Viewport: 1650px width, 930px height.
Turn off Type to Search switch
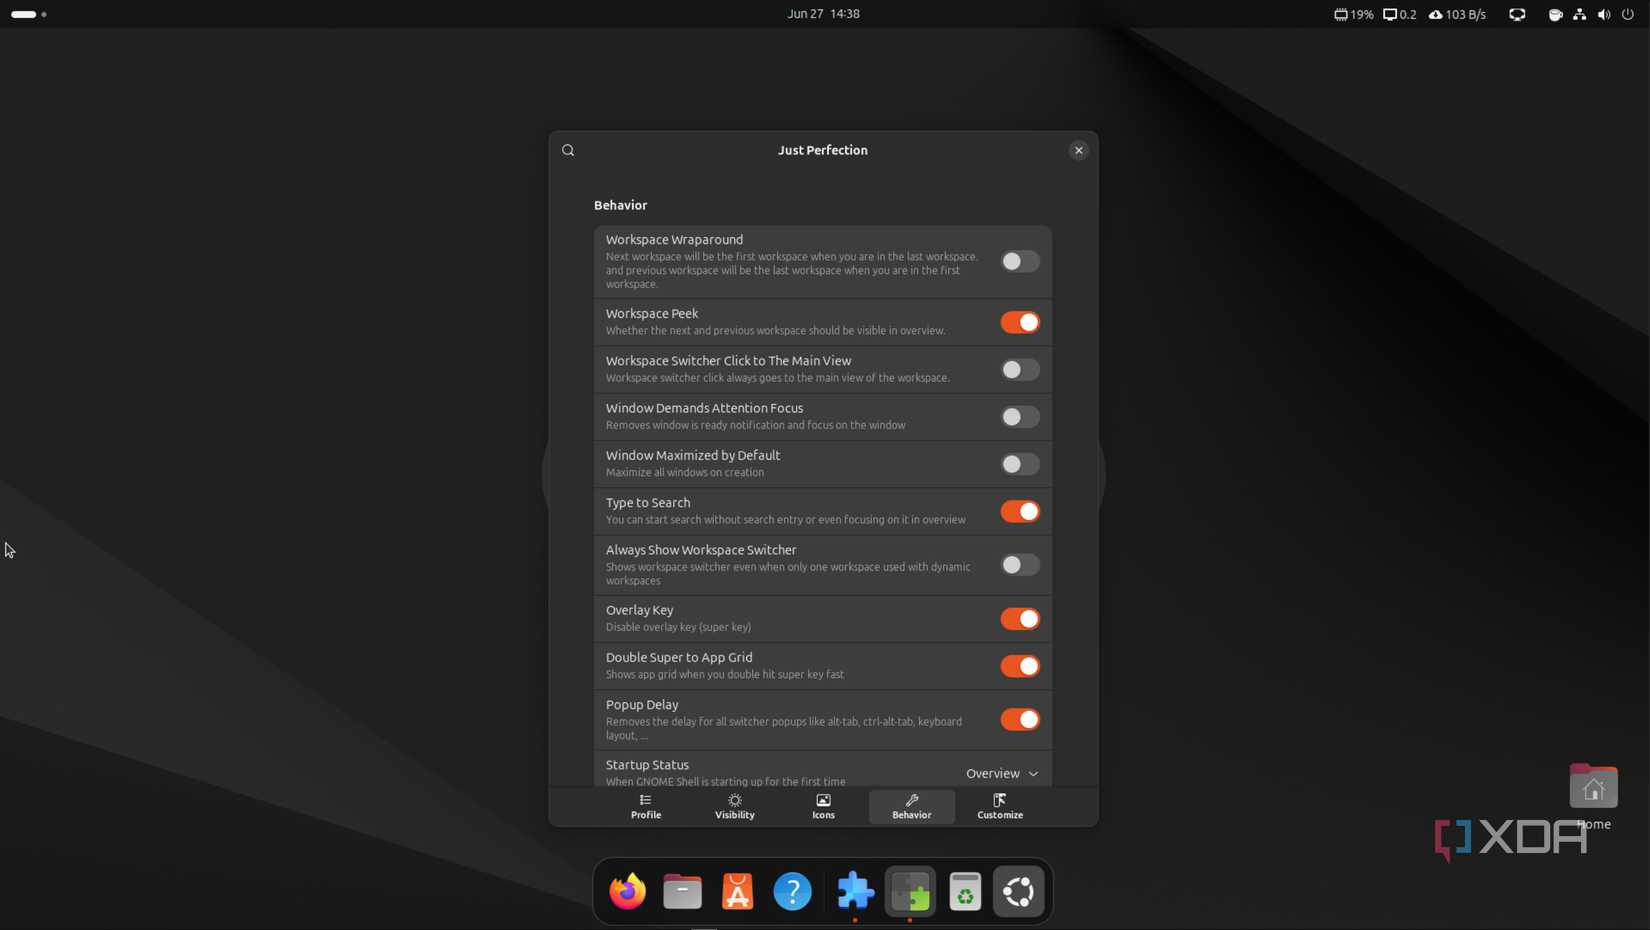pyautogui.click(x=1020, y=511)
